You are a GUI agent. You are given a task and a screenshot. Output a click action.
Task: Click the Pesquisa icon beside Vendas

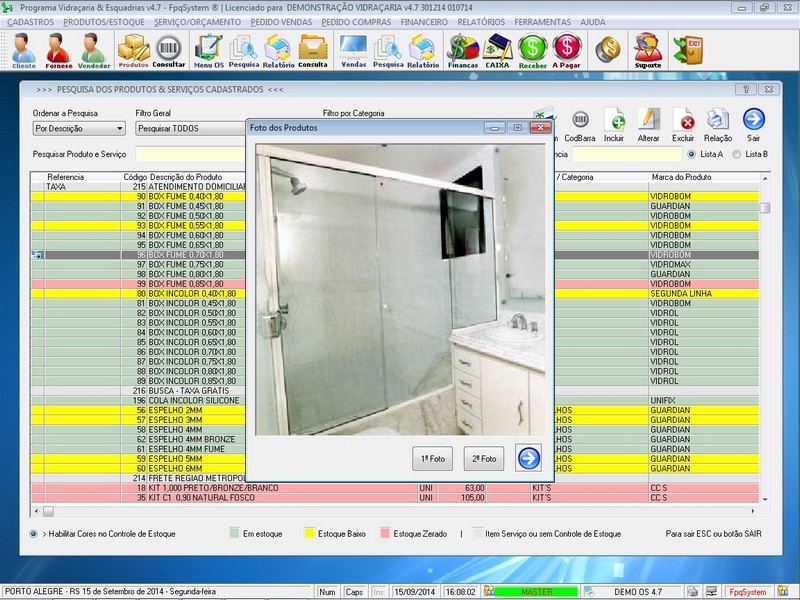coord(388,50)
